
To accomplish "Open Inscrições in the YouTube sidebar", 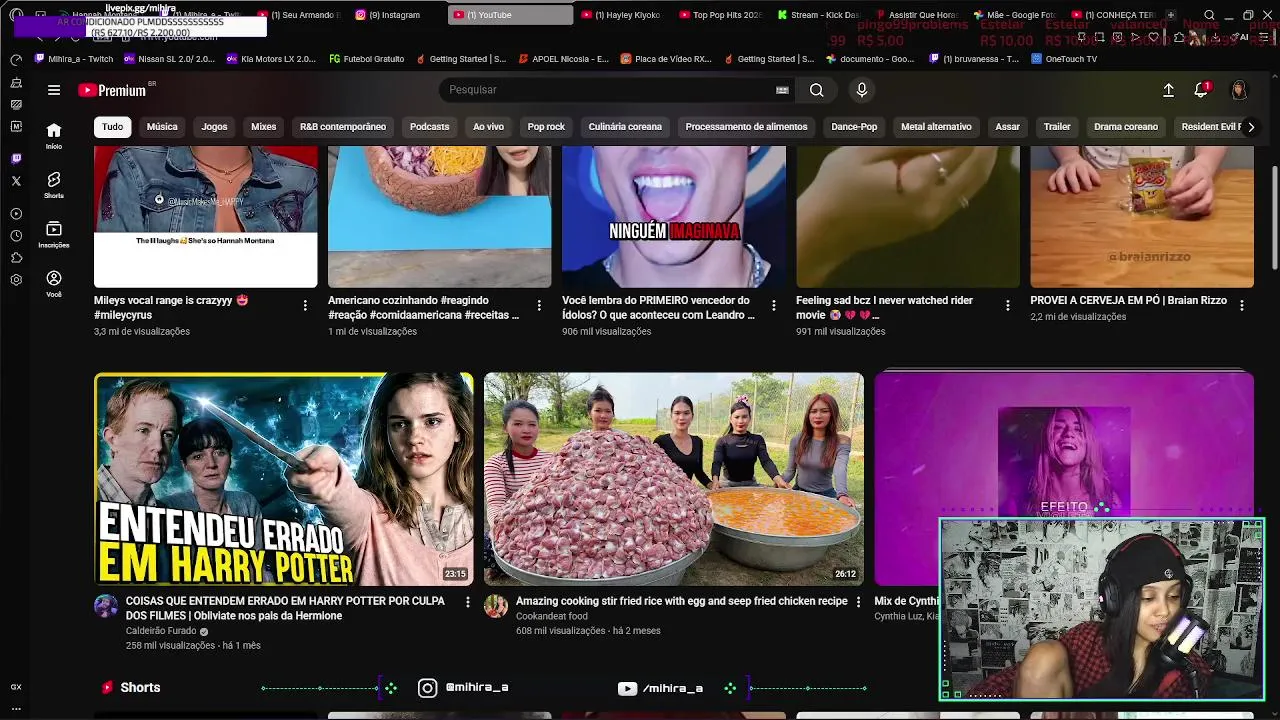I will 54,234.
